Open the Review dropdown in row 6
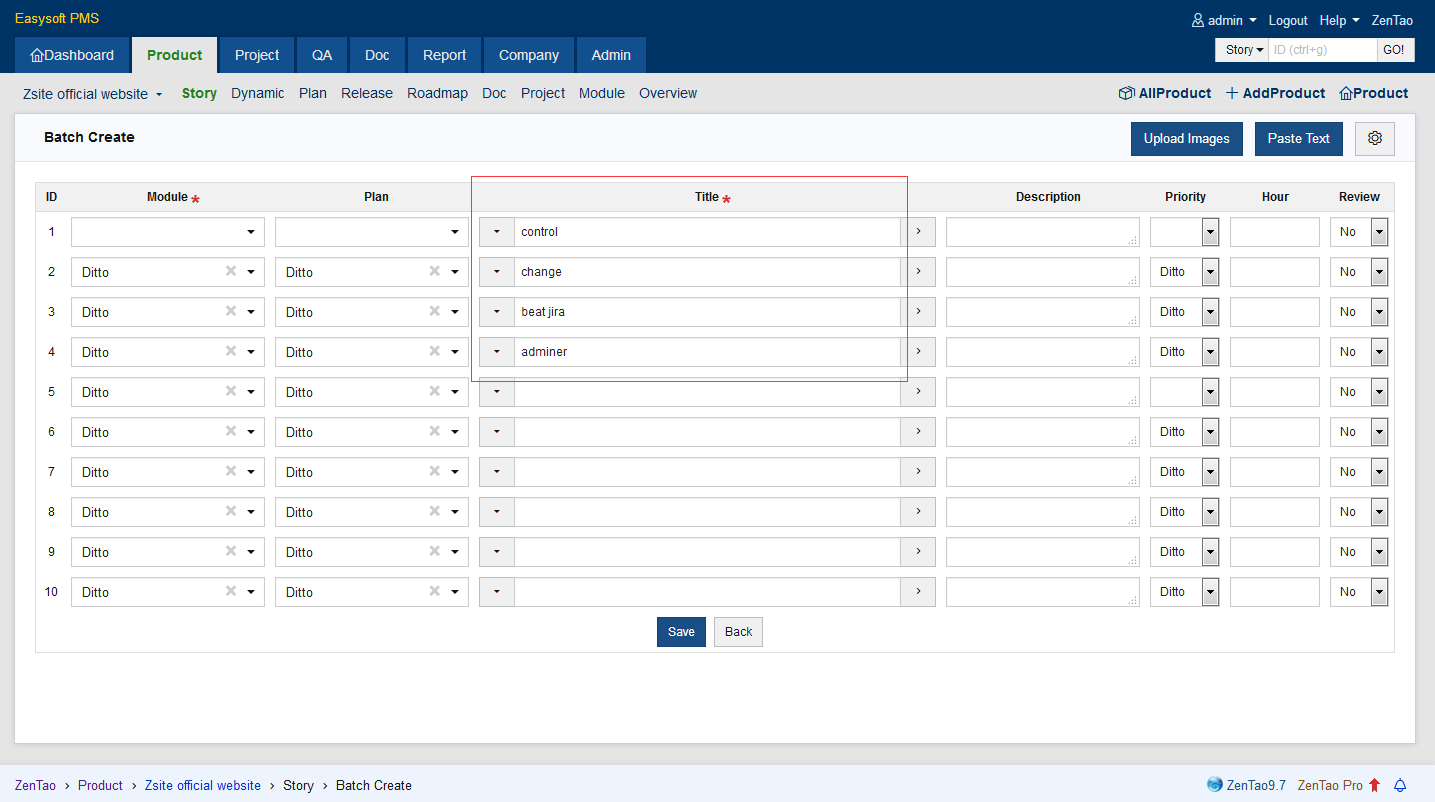The image size is (1435, 802). tap(1379, 432)
